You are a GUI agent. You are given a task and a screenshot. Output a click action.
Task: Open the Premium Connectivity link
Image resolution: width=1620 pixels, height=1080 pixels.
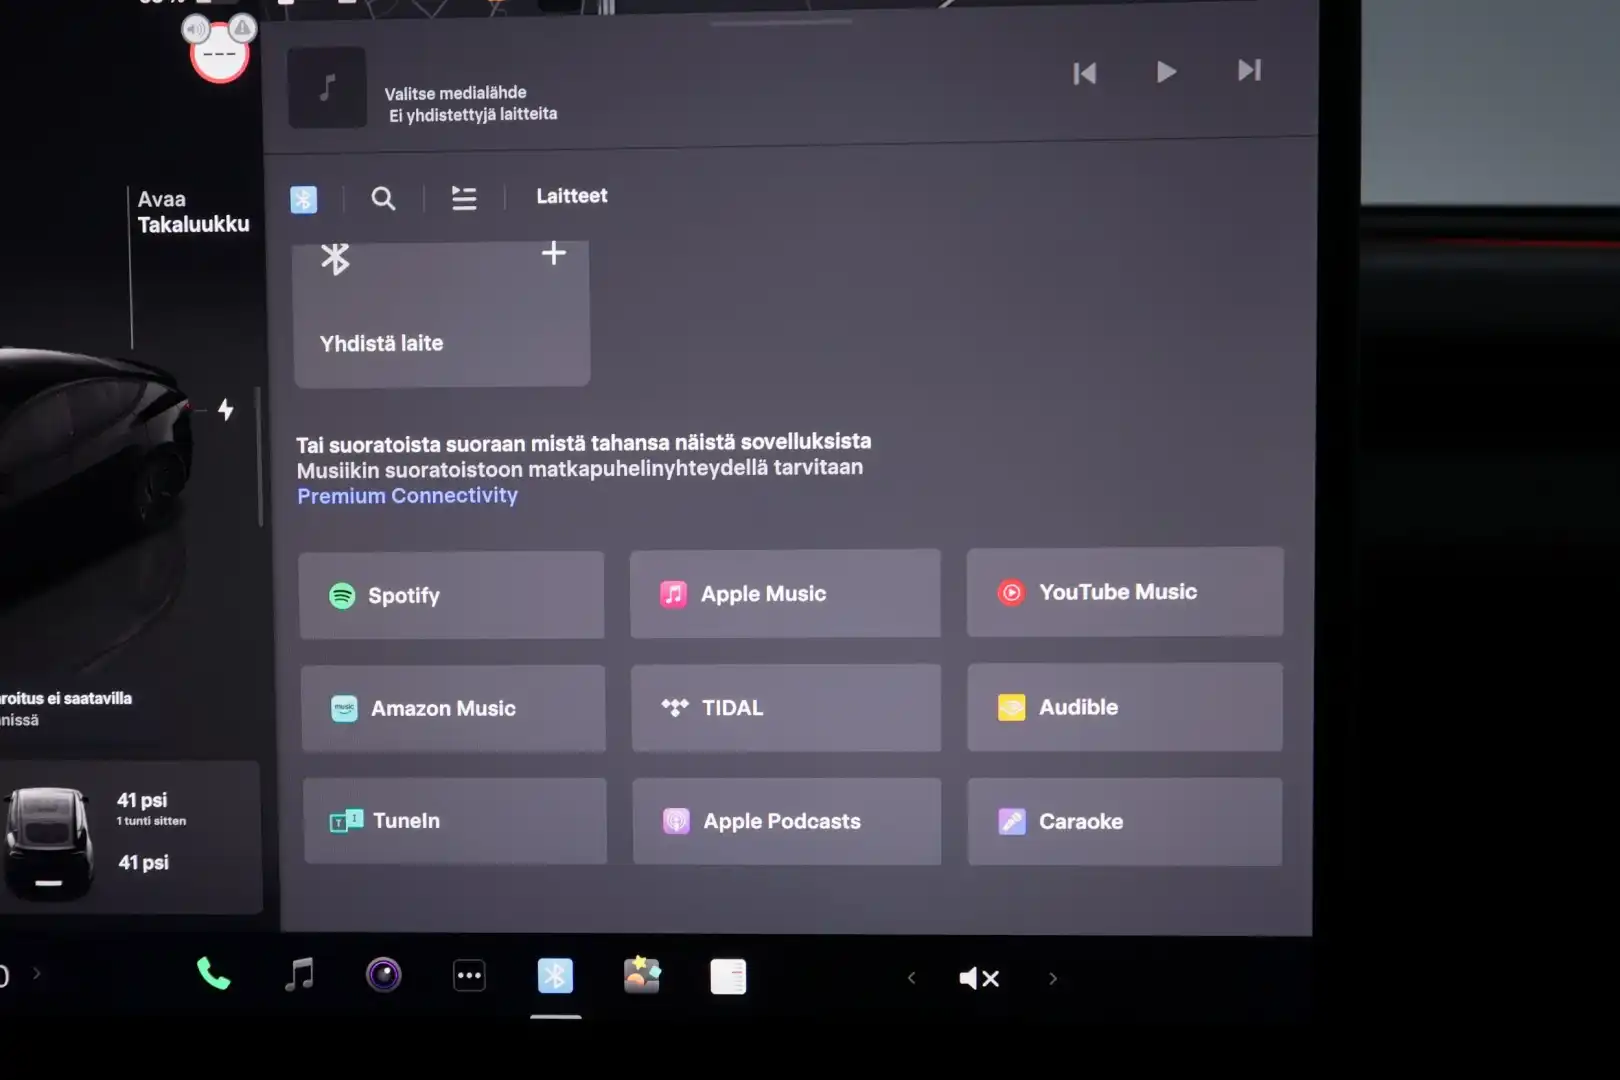pos(408,496)
